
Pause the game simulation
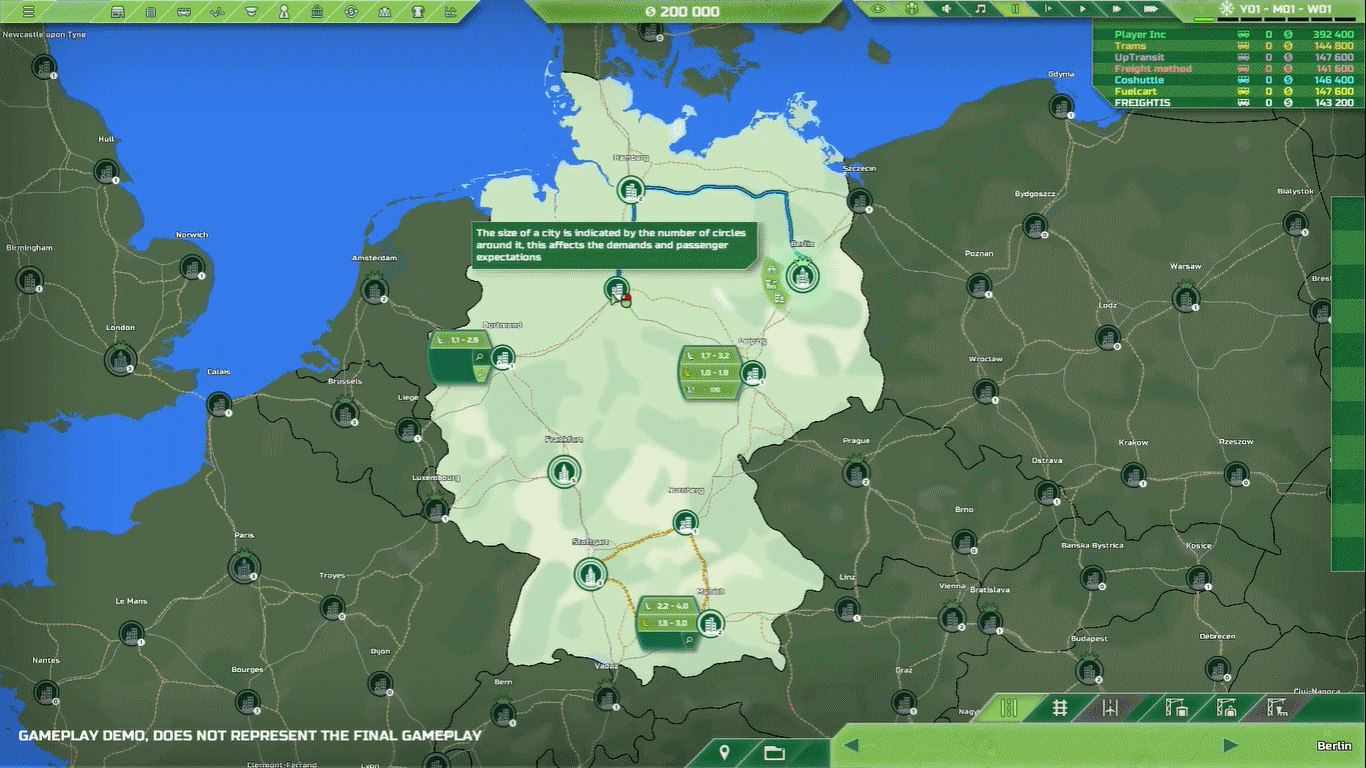click(x=1015, y=8)
